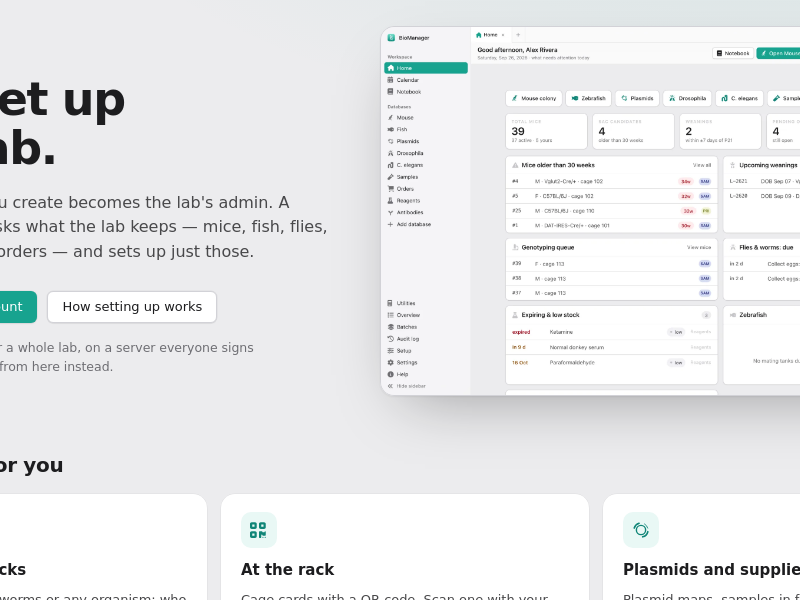Click the info icon beside Help in the sidebar

390,374
